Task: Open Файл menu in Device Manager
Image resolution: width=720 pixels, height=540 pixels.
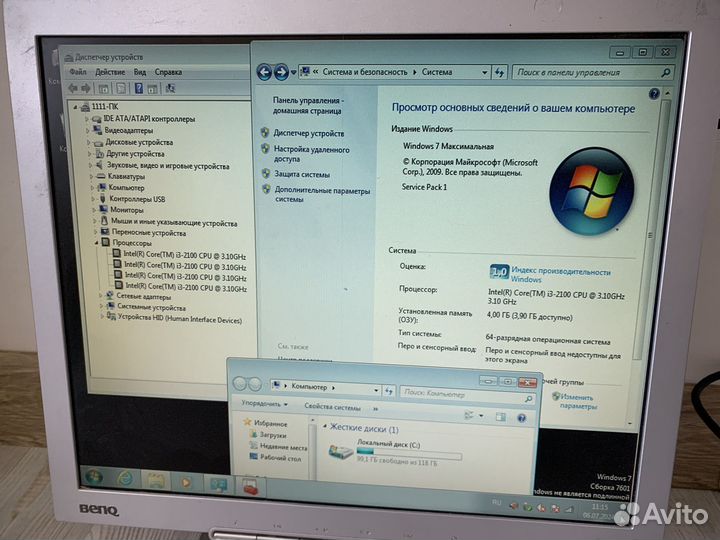Action: click(x=78, y=72)
